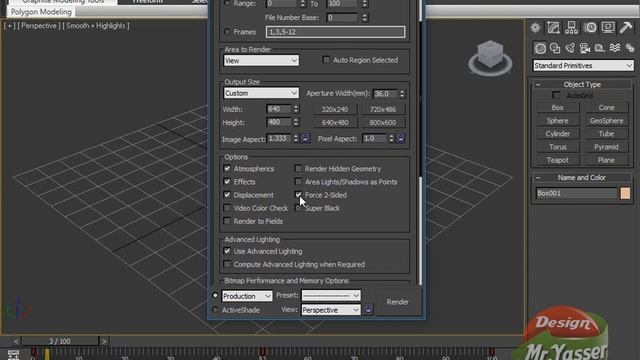Select the Systems category icon
The width and height of the screenshot is (640, 360).
point(630,48)
